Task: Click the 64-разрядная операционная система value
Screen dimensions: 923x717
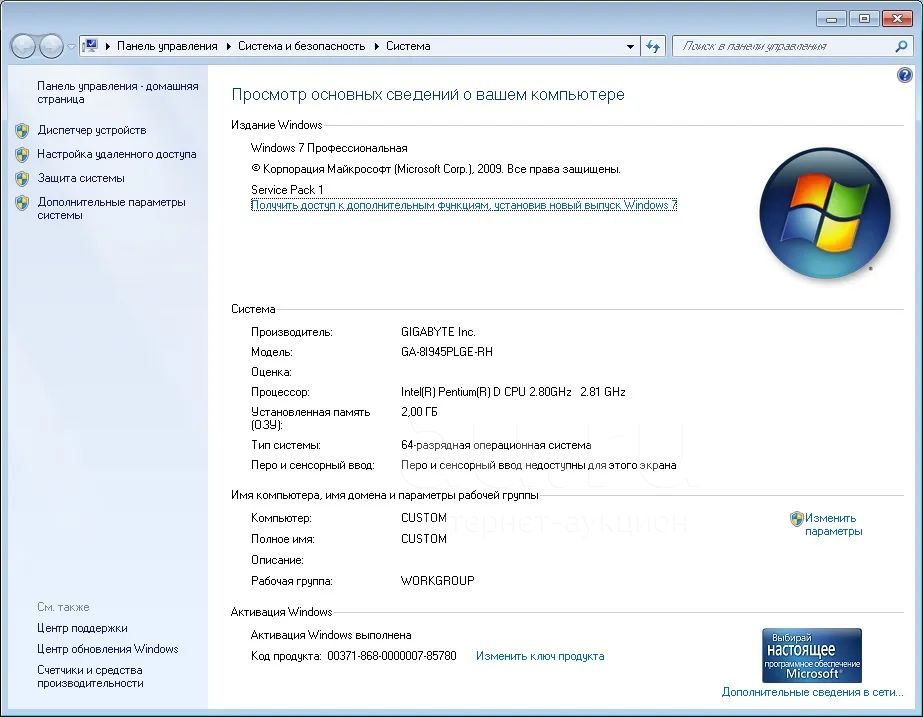Action: (x=496, y=445)
